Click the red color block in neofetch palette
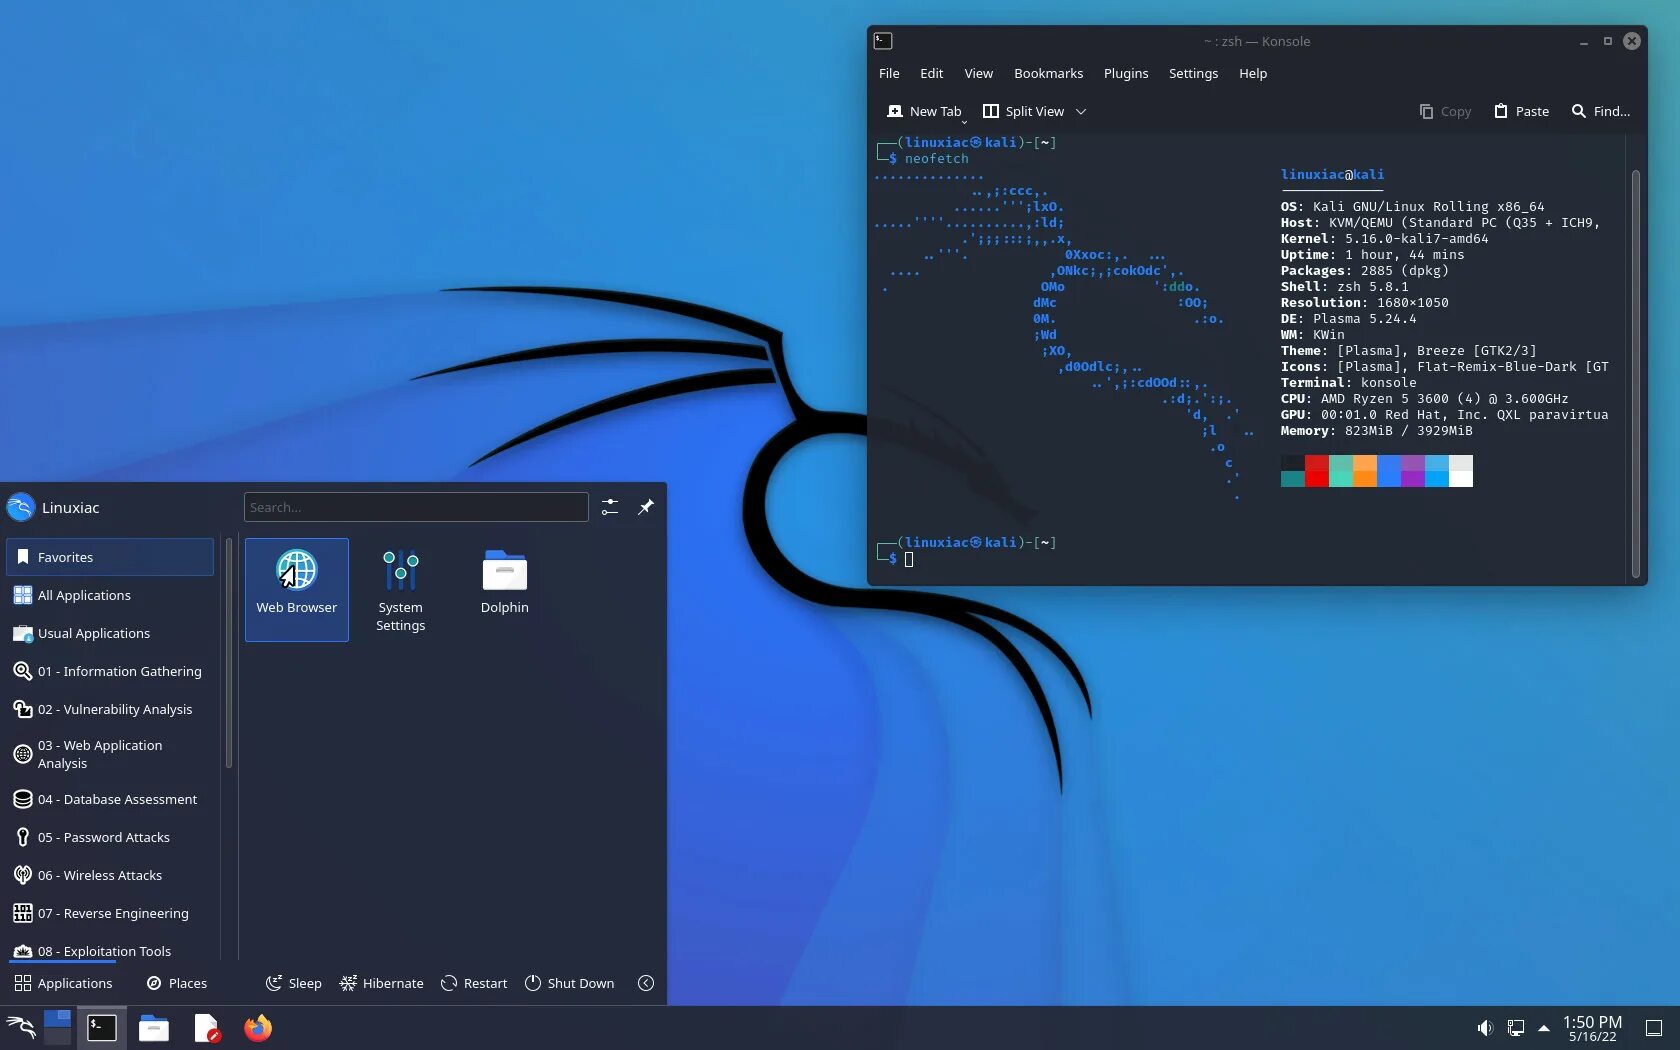 click(x=1317, y=471)
